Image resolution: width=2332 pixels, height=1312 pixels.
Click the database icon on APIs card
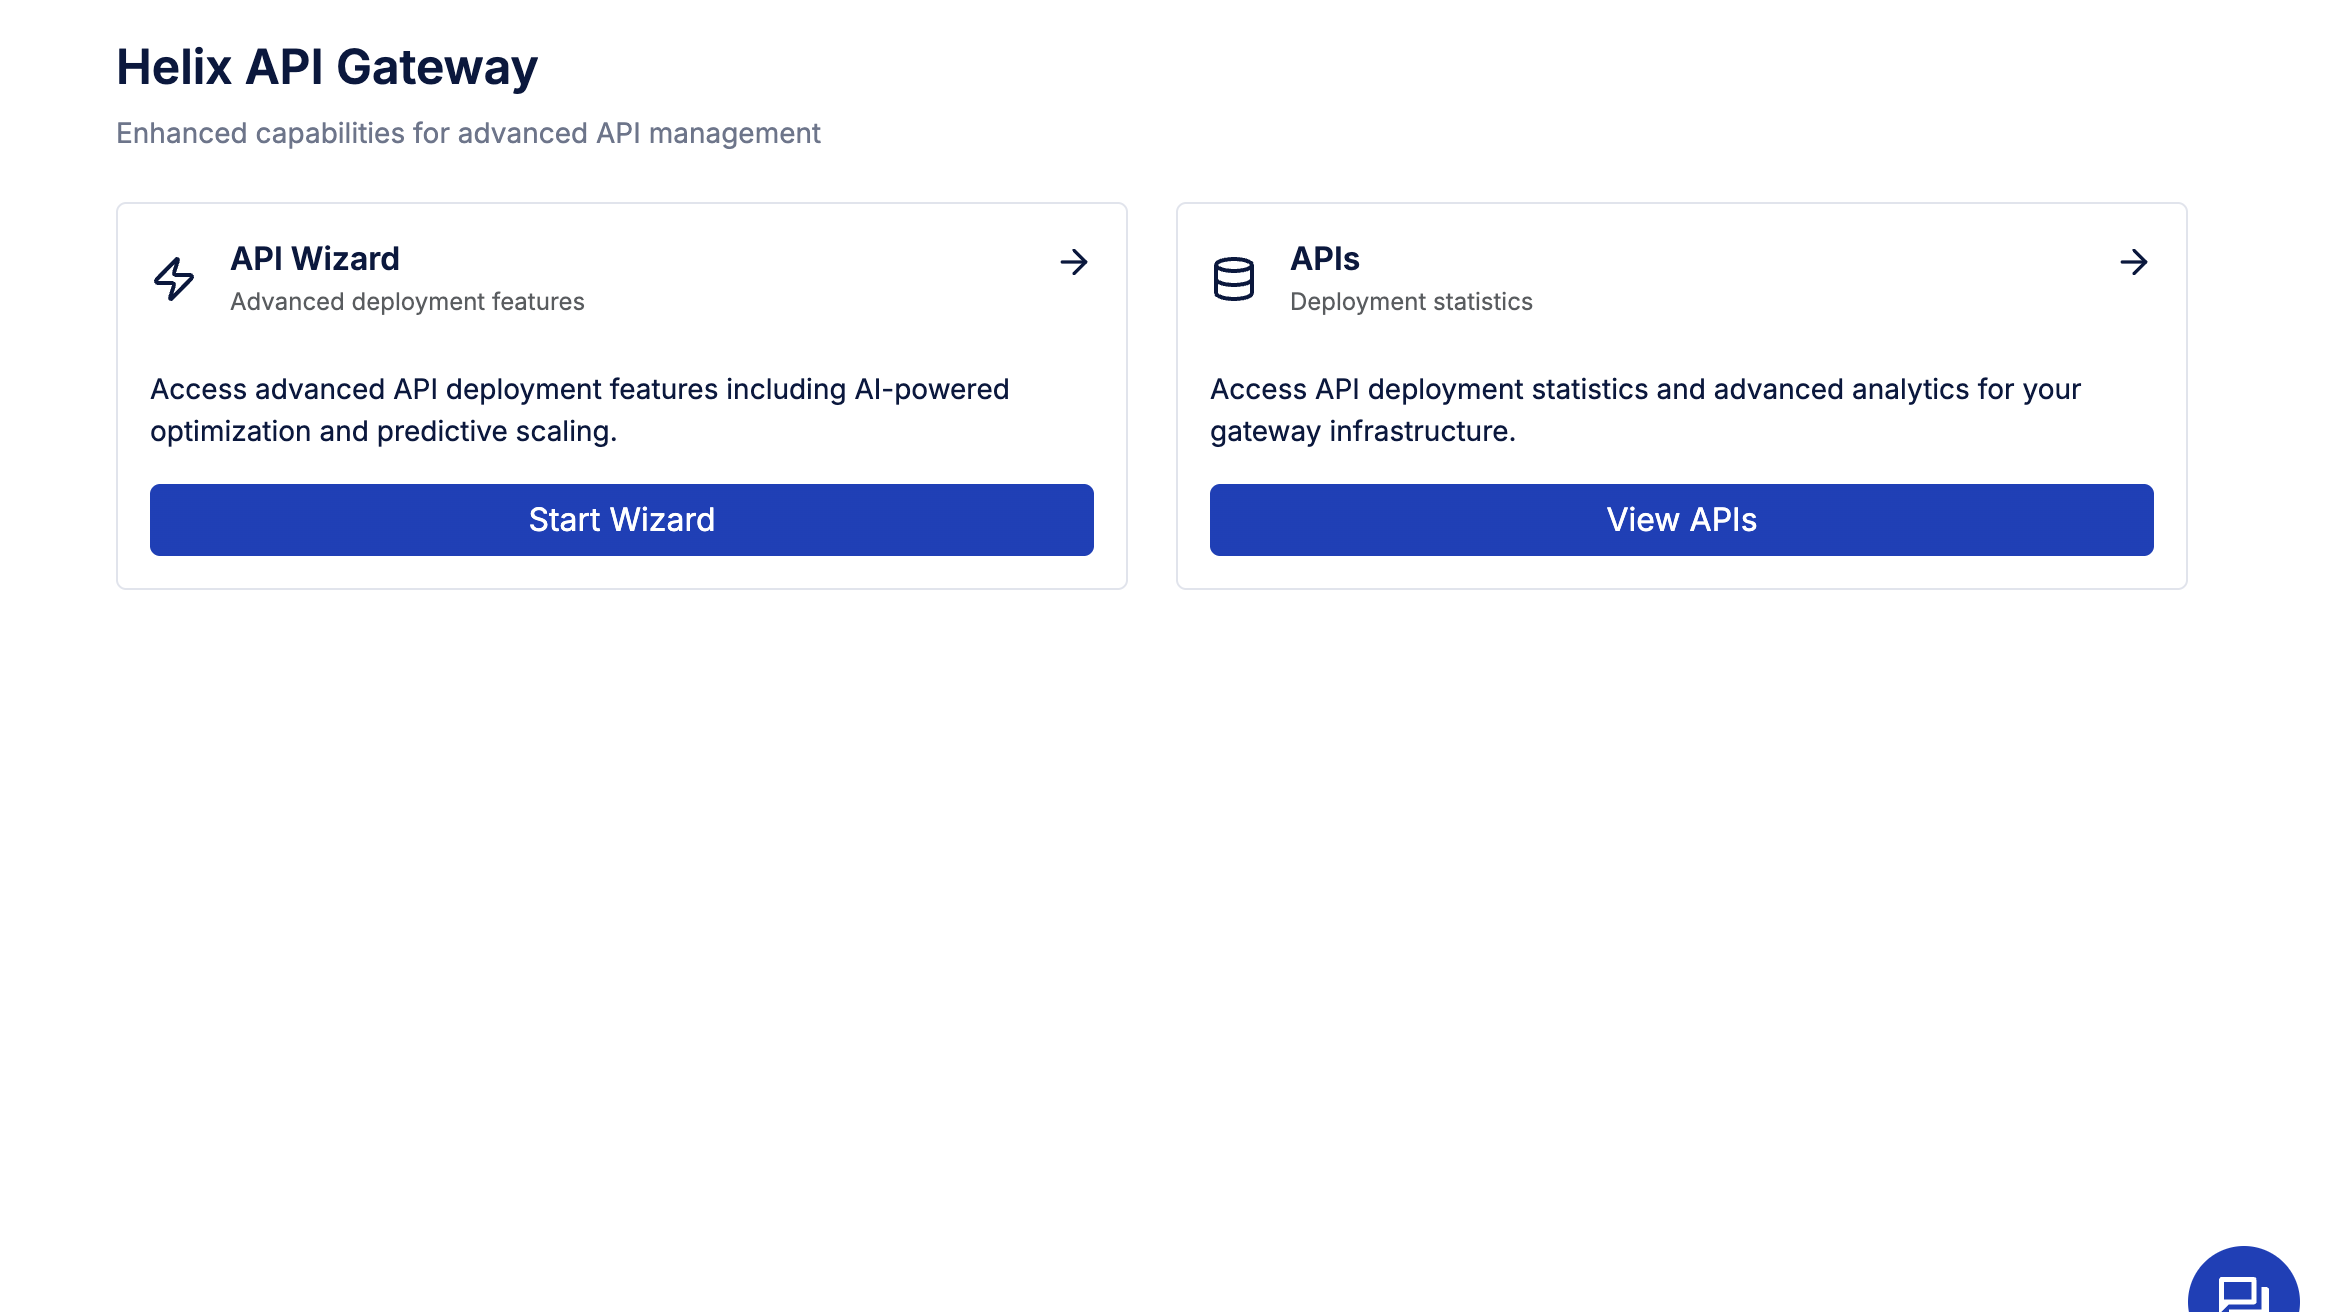tap(1233, 279)
